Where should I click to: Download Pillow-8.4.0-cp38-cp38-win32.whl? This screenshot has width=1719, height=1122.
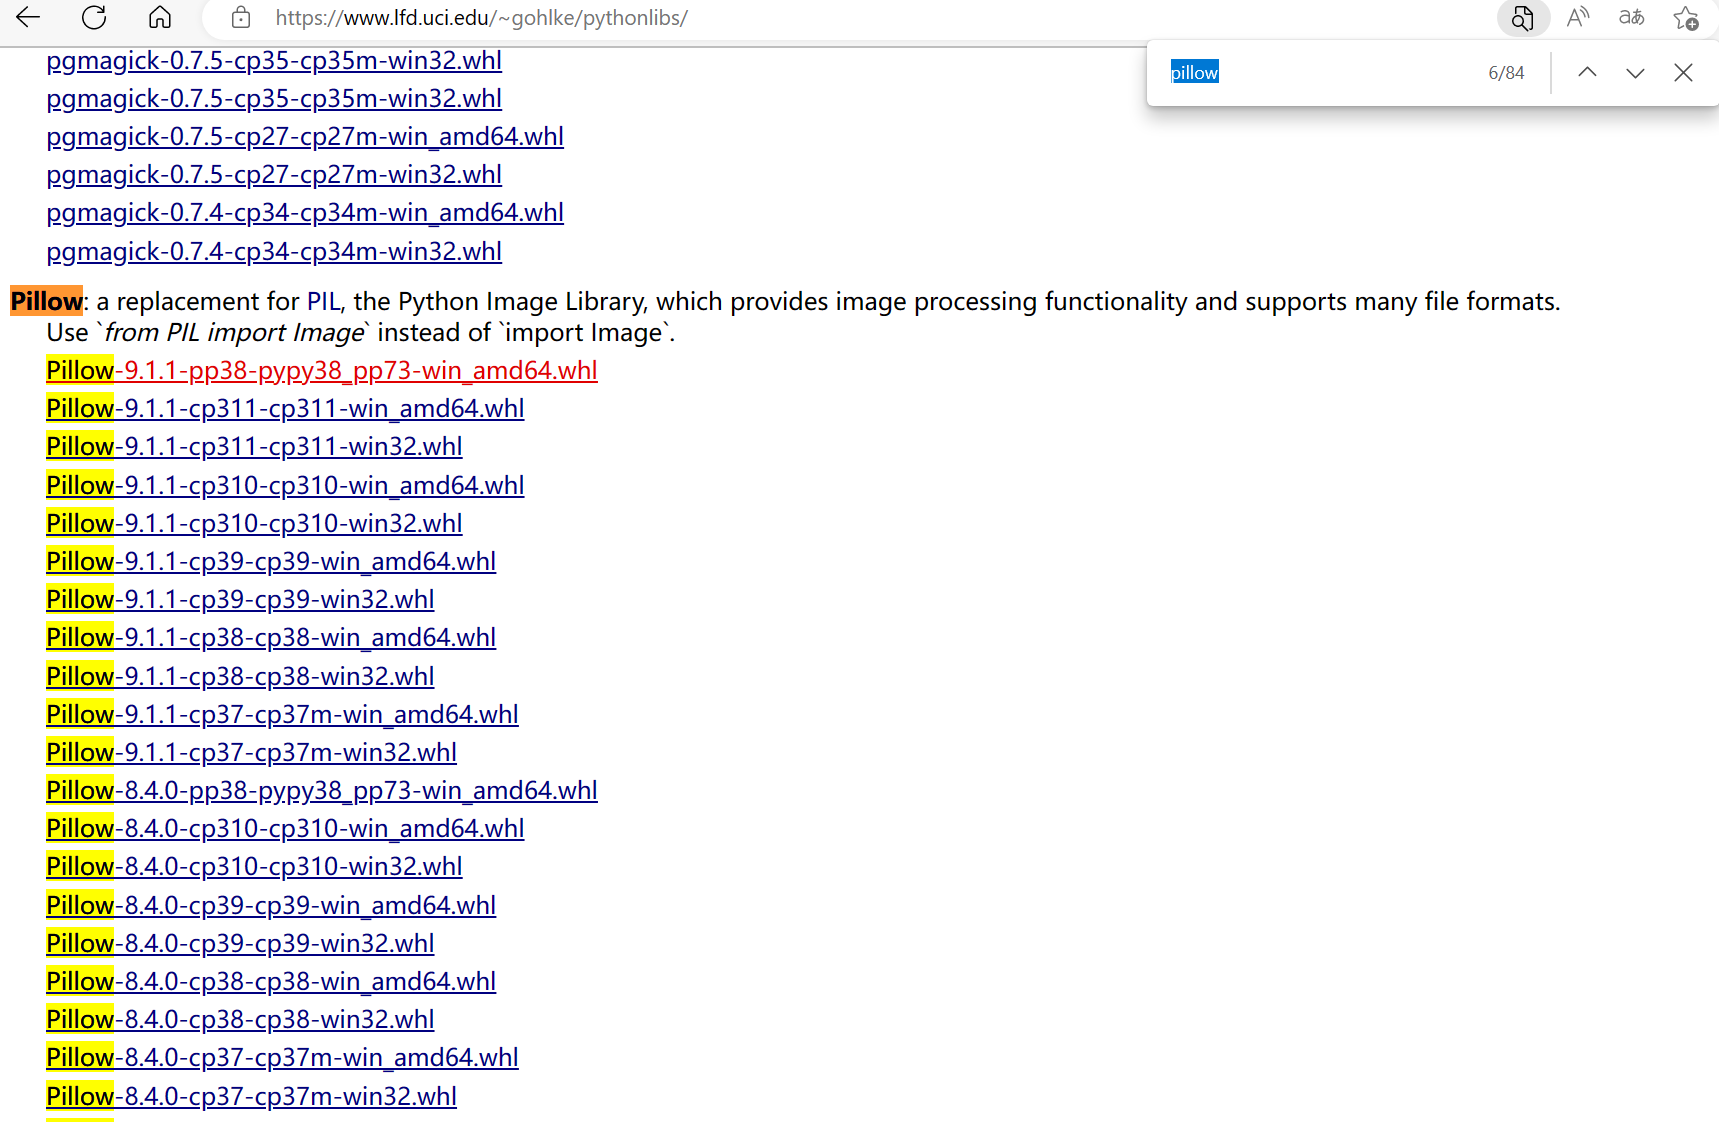pos(240,1019)
